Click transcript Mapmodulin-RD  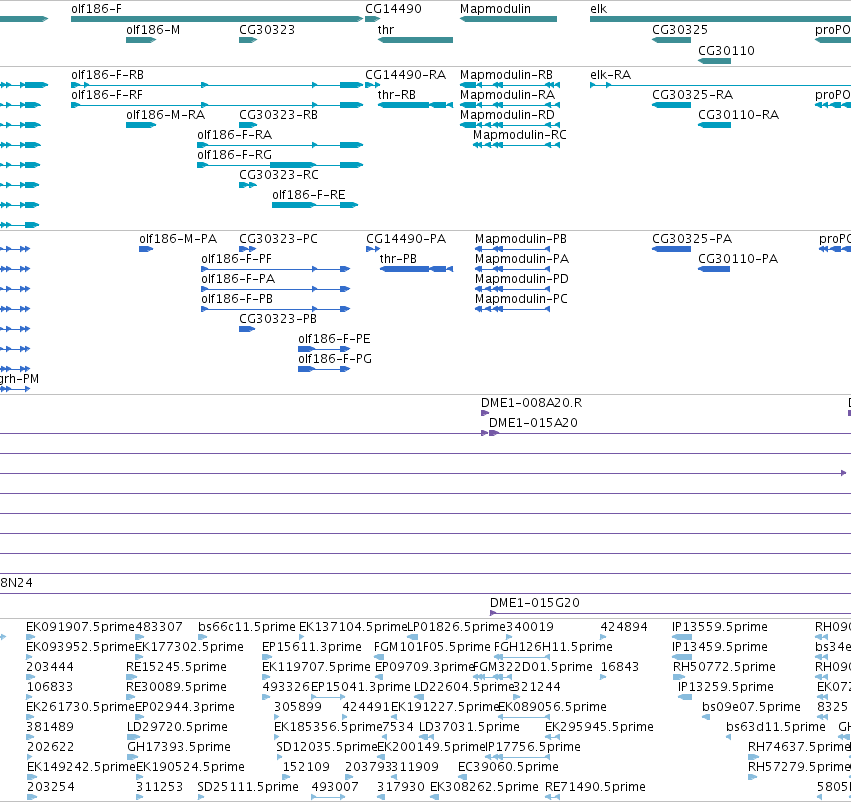[510, 125]
